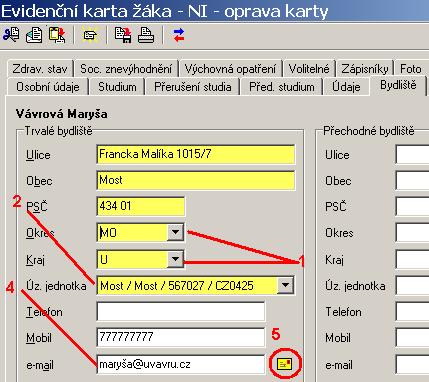Click the Ulice field with Francka Malíka 1015/7
This screenshot has width=429, height=382.
196,154
